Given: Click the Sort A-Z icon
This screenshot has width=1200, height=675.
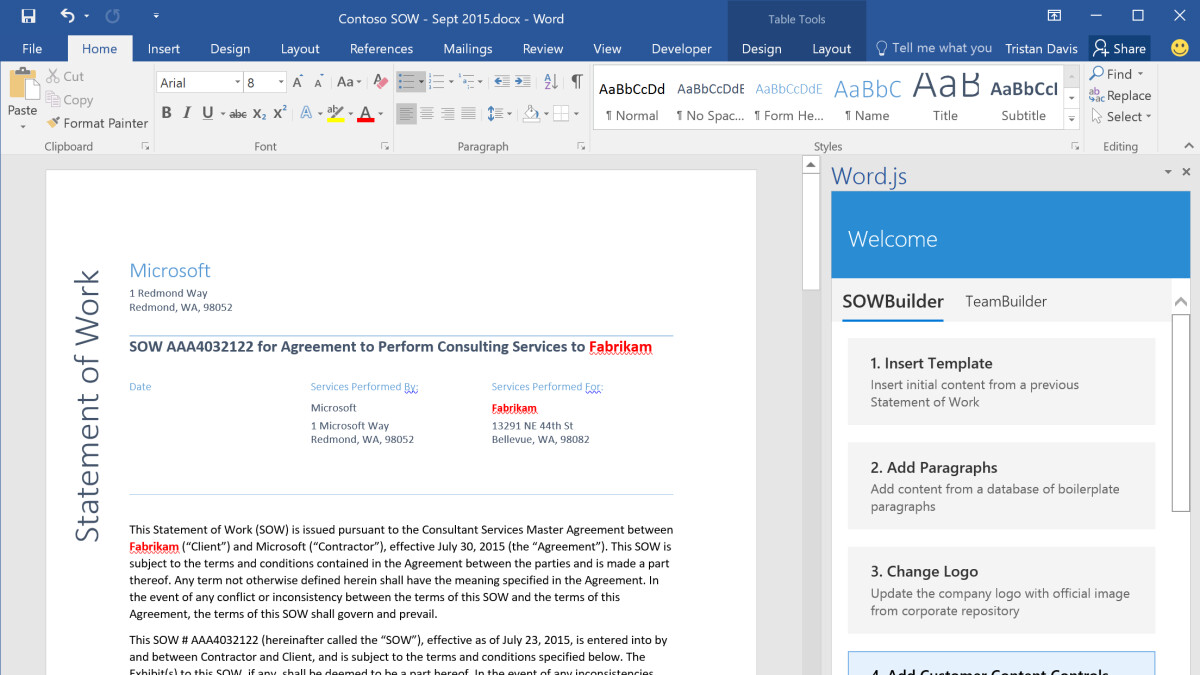Looking at the screenshot, I should coord(550,82).
